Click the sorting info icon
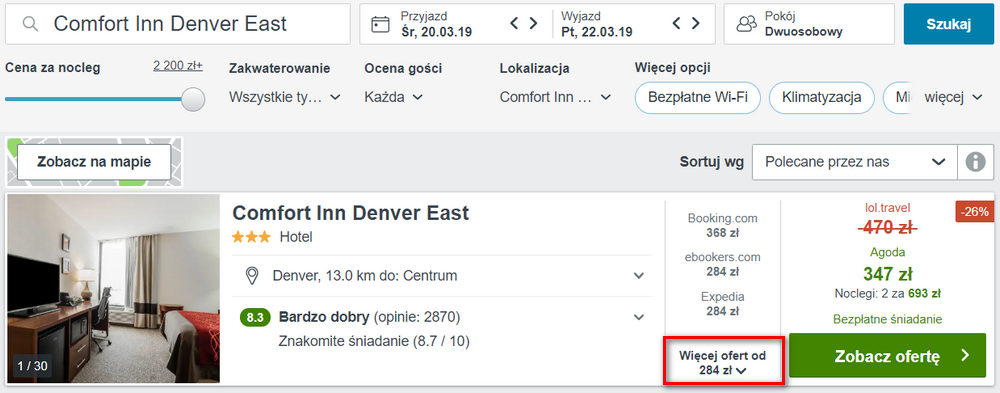 point(975,162)
